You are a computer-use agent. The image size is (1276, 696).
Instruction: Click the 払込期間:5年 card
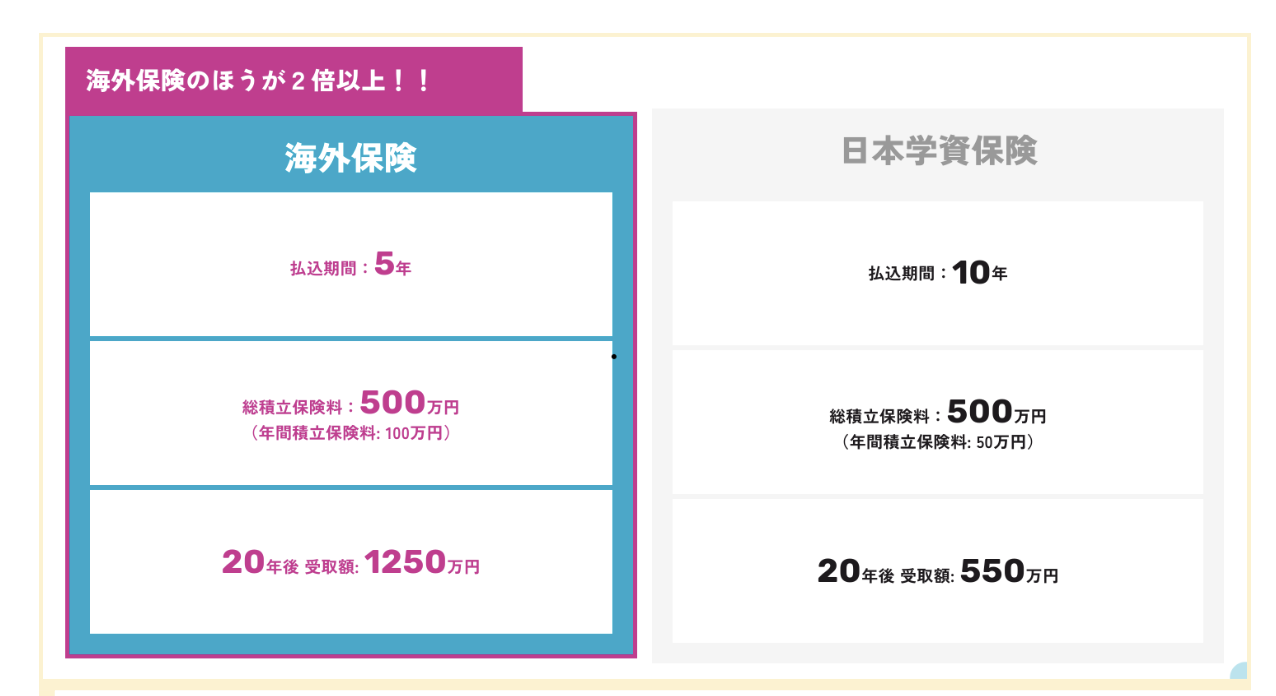pos(351,264)
